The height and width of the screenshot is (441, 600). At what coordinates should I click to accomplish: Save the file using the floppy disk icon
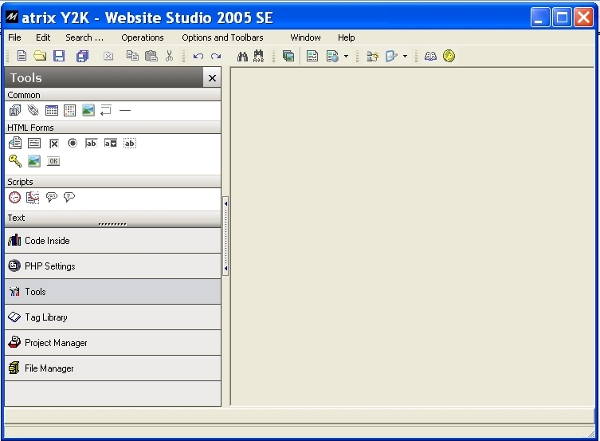(x=59, y=56)
